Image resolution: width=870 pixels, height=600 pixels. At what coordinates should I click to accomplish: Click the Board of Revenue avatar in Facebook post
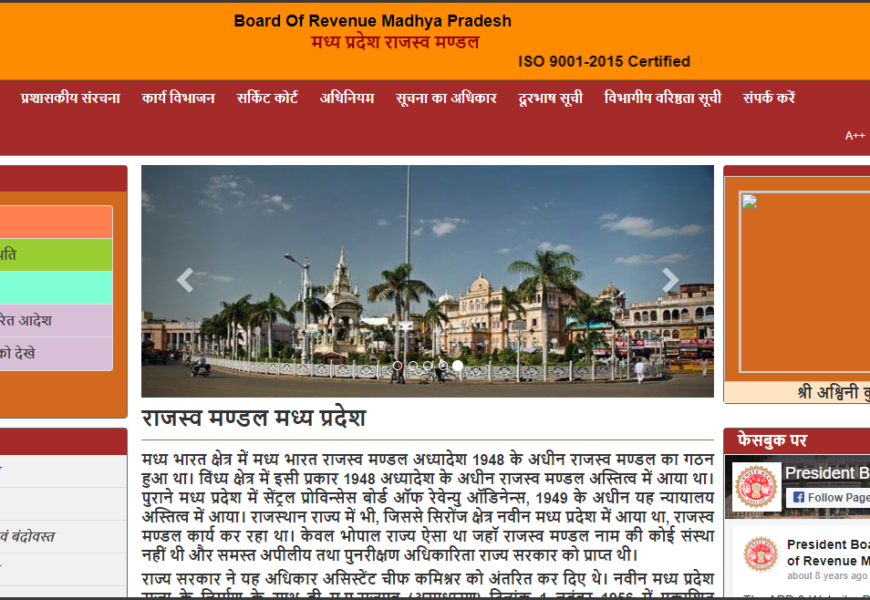[x=761, y=553]
